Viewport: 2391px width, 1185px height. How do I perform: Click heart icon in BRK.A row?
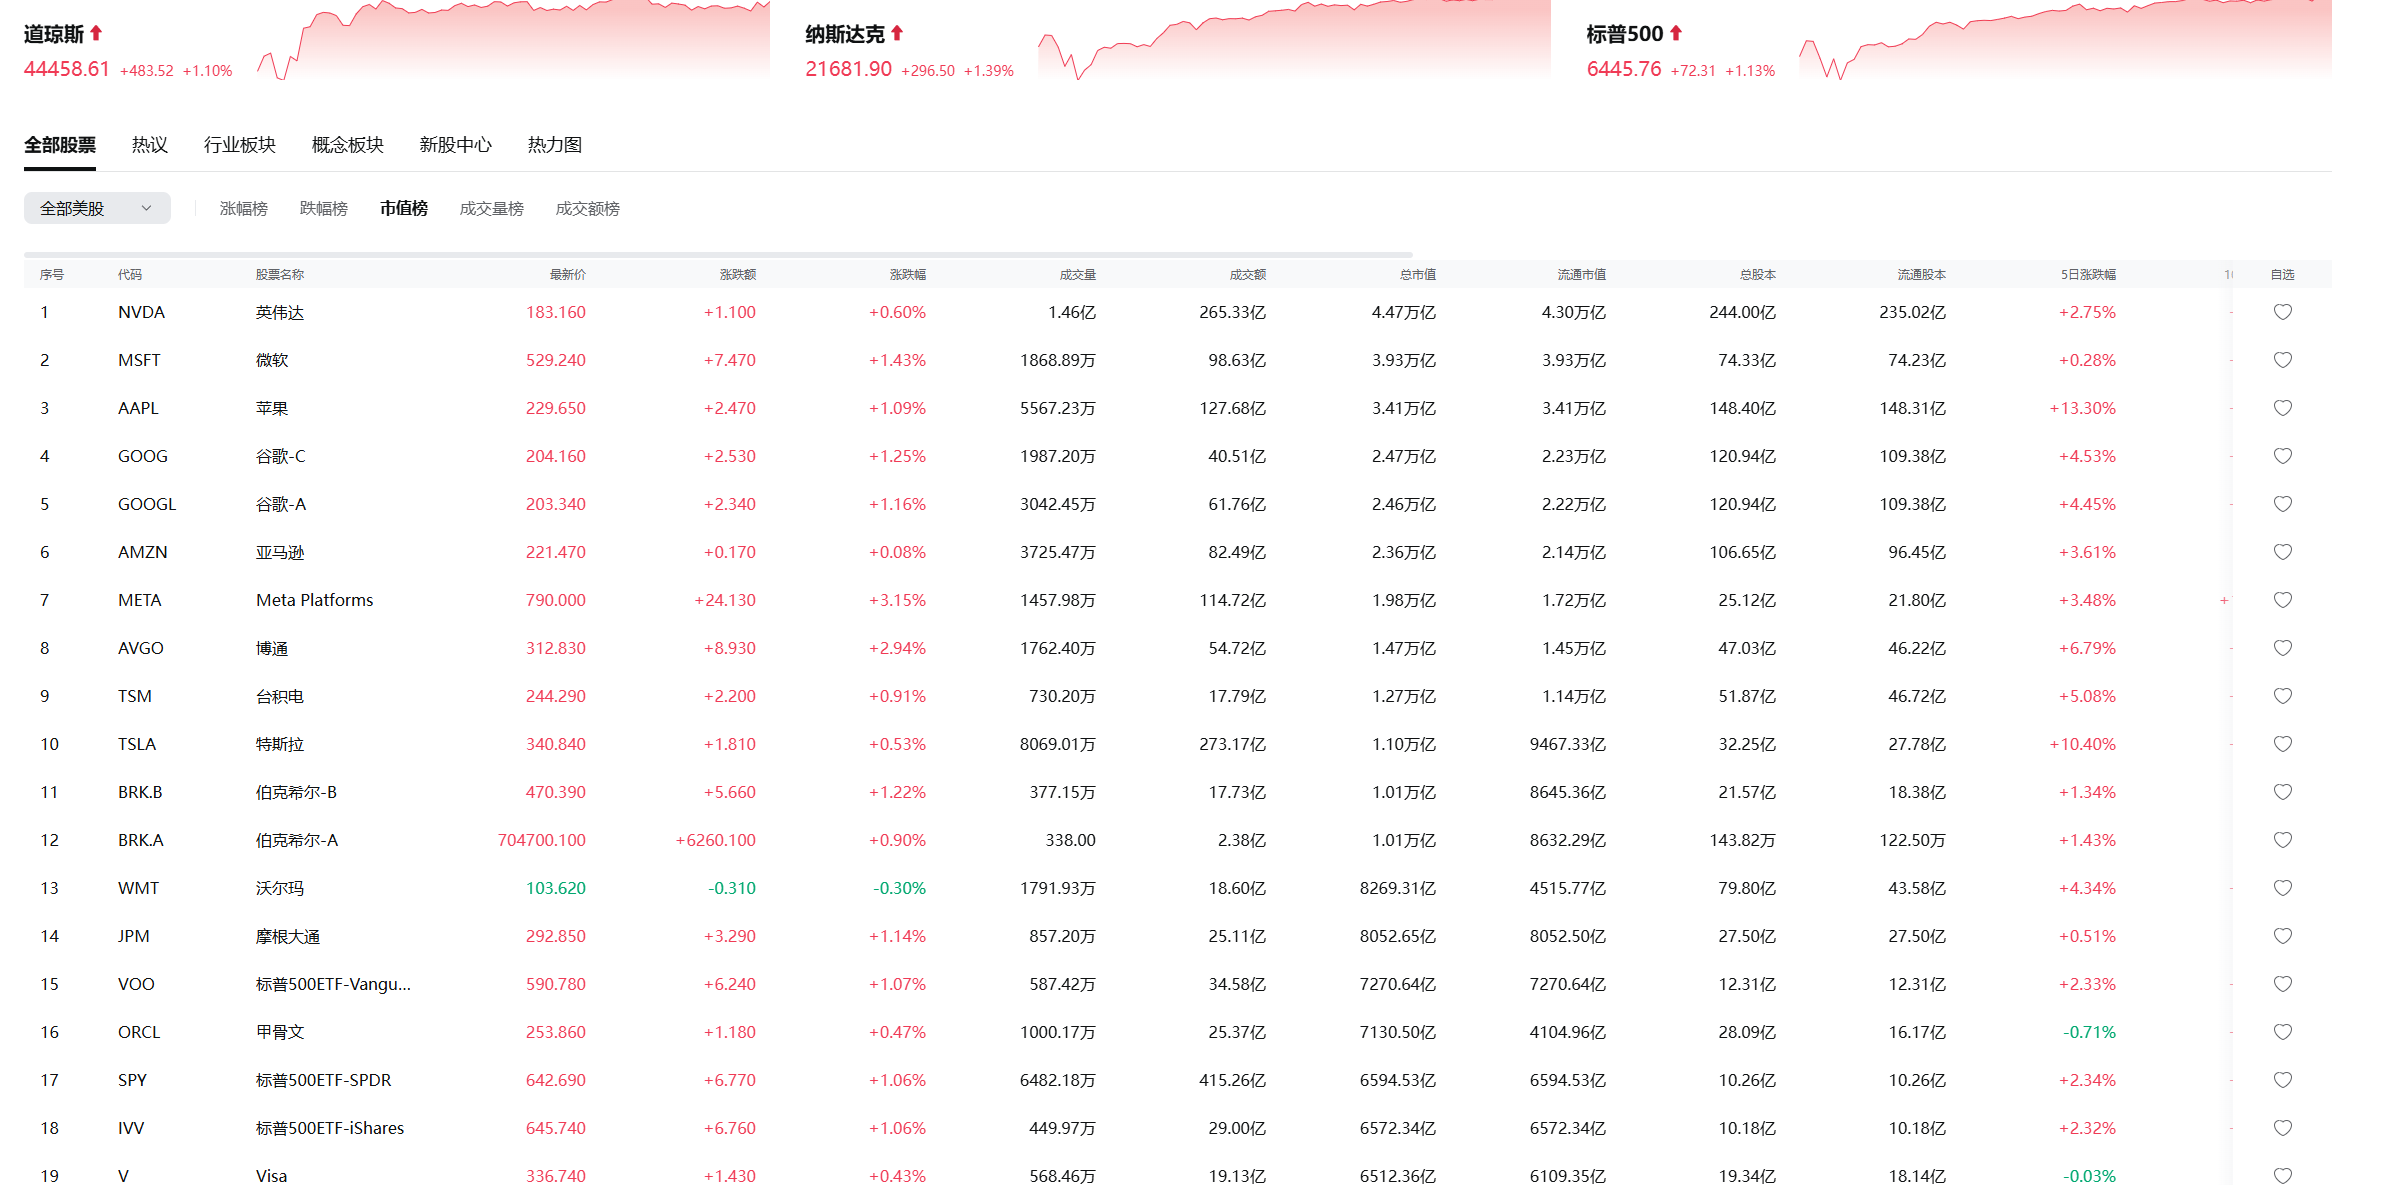(2282, 840)
